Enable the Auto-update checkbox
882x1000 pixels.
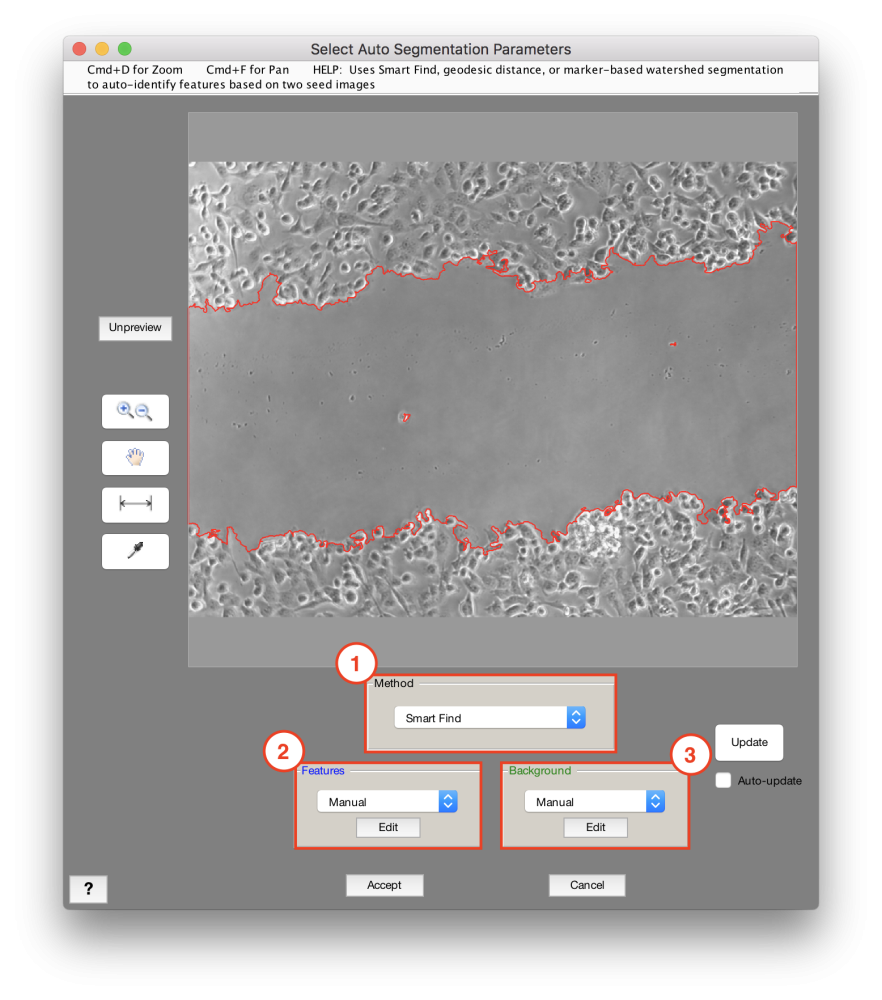point(723,780)
